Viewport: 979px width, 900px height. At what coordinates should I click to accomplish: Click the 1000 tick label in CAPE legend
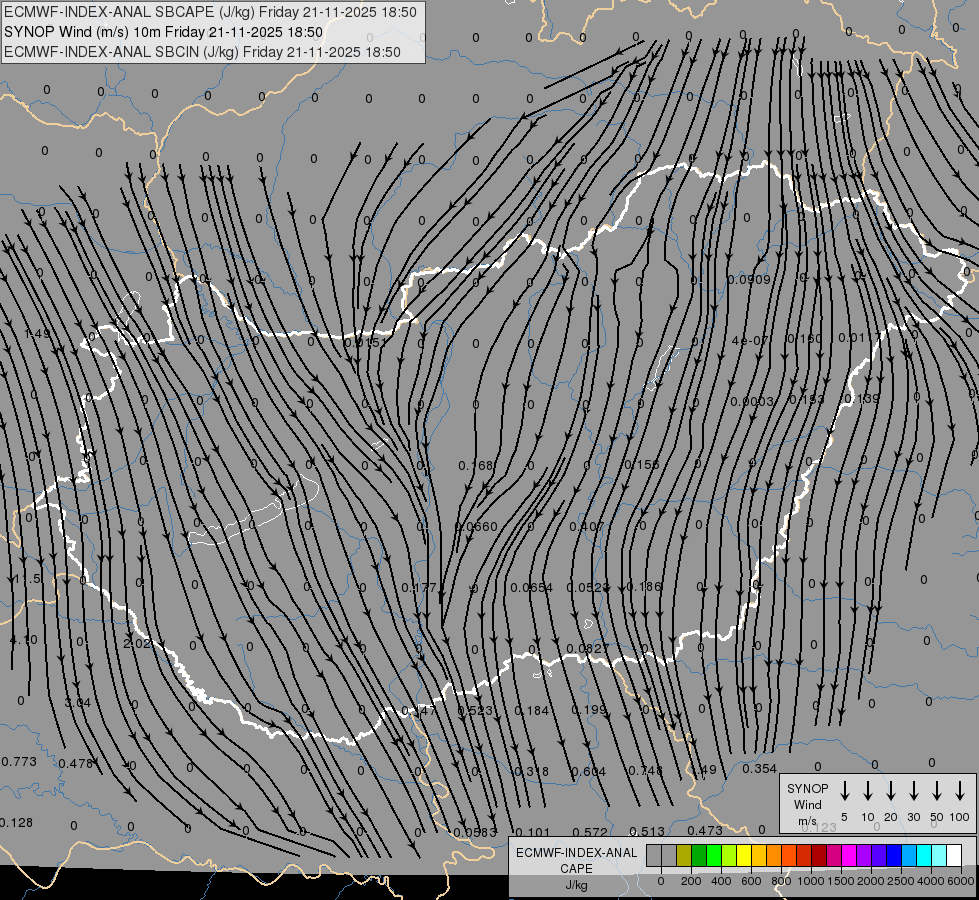point(810,881)
